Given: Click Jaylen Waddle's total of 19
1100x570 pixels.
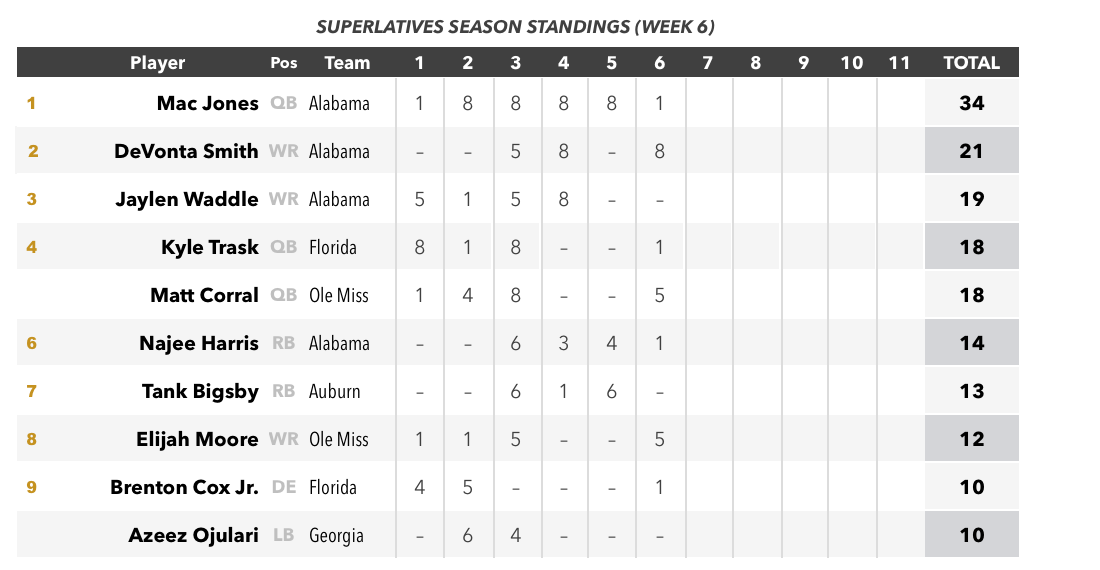Looking at the screenshot, I should (x=972, y=199).
